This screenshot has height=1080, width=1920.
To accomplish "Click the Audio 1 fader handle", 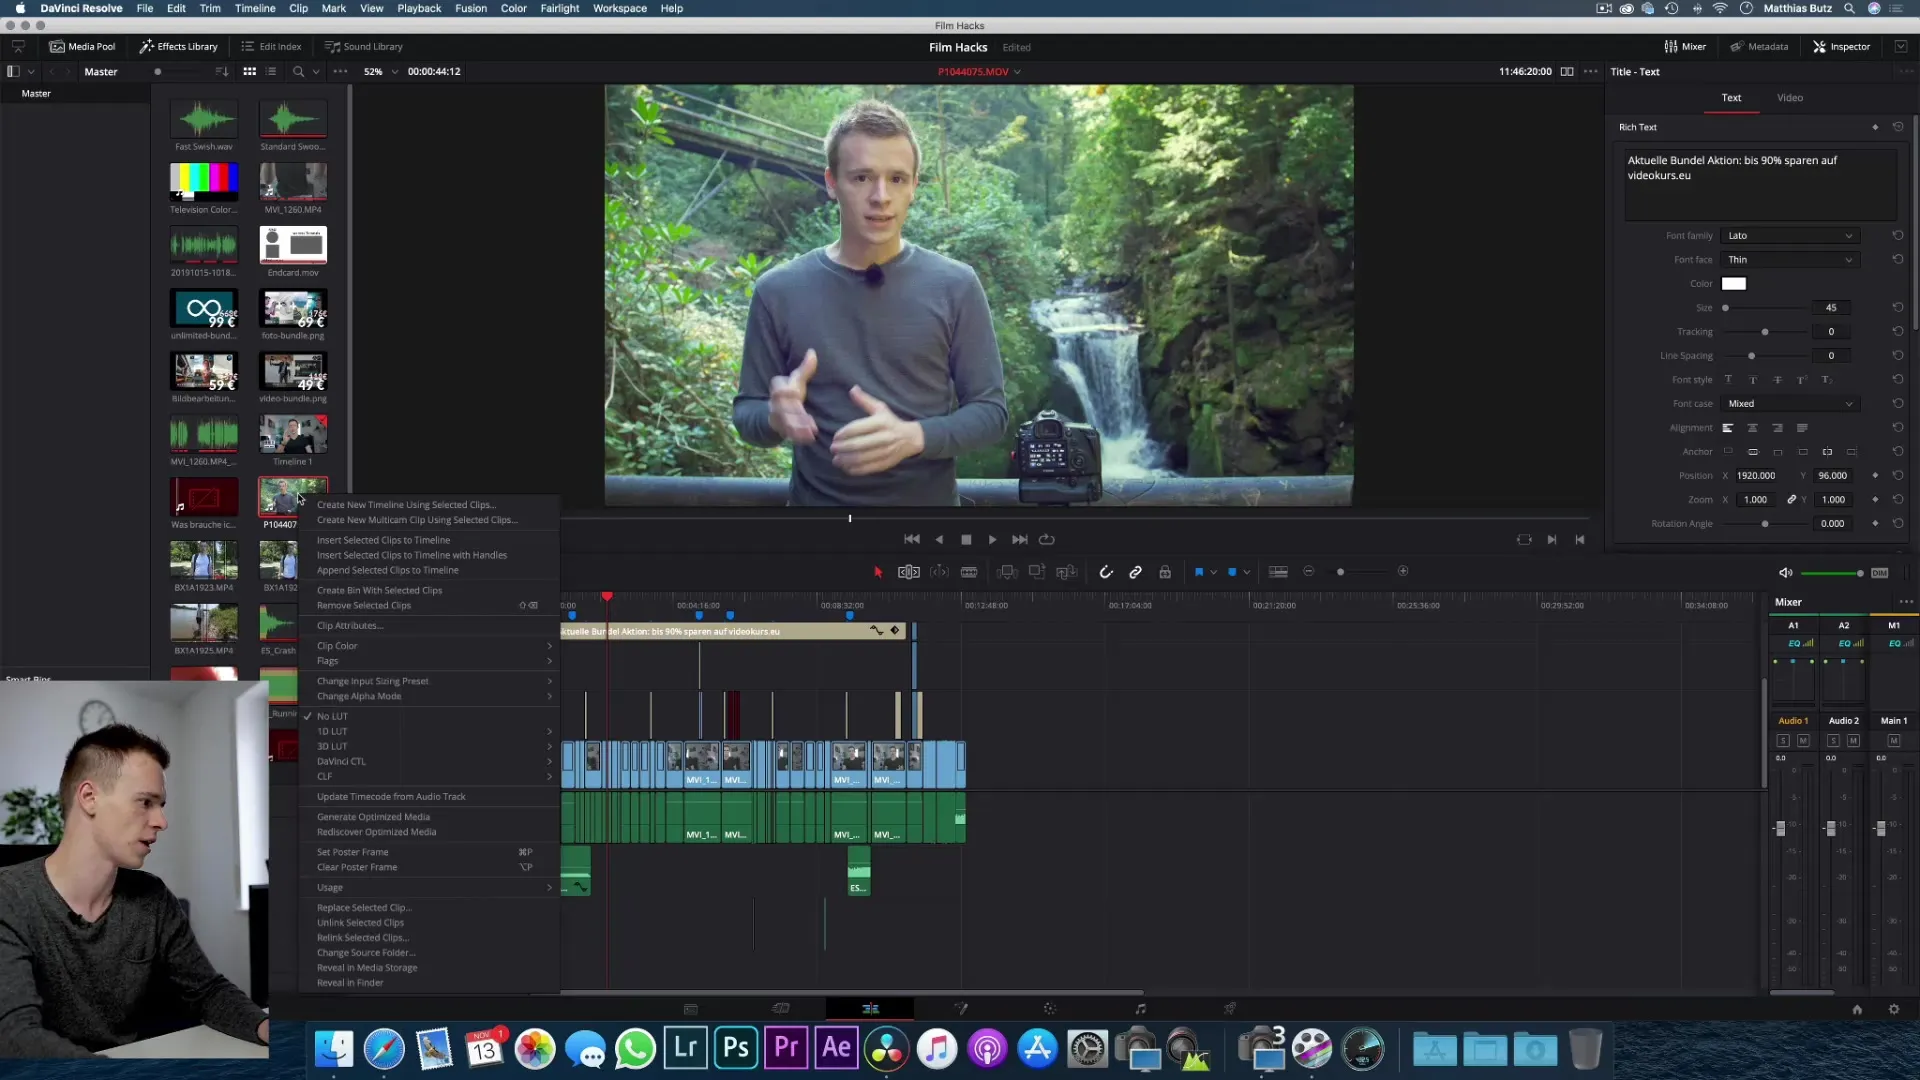I will tap(1780, 829).
